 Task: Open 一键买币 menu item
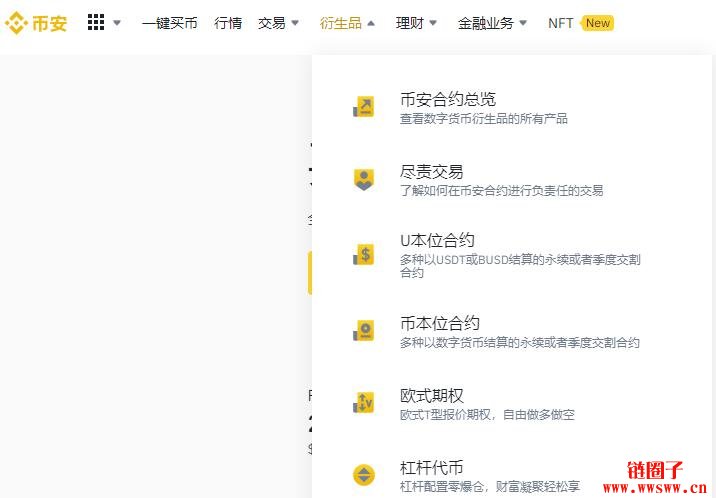[x=169, y=23]
